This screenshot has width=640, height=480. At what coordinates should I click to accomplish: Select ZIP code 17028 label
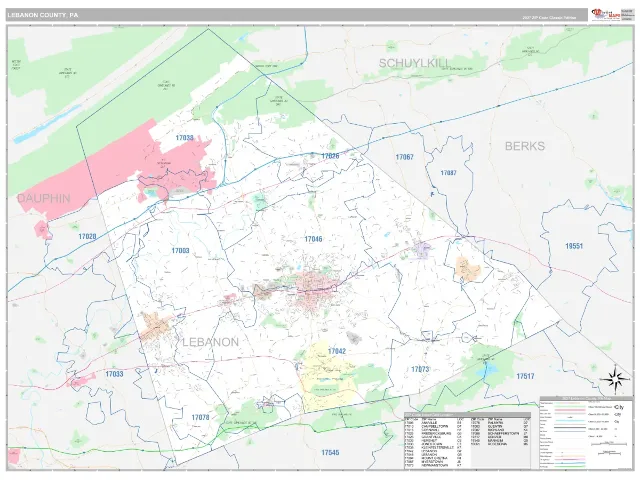(87, 236)
